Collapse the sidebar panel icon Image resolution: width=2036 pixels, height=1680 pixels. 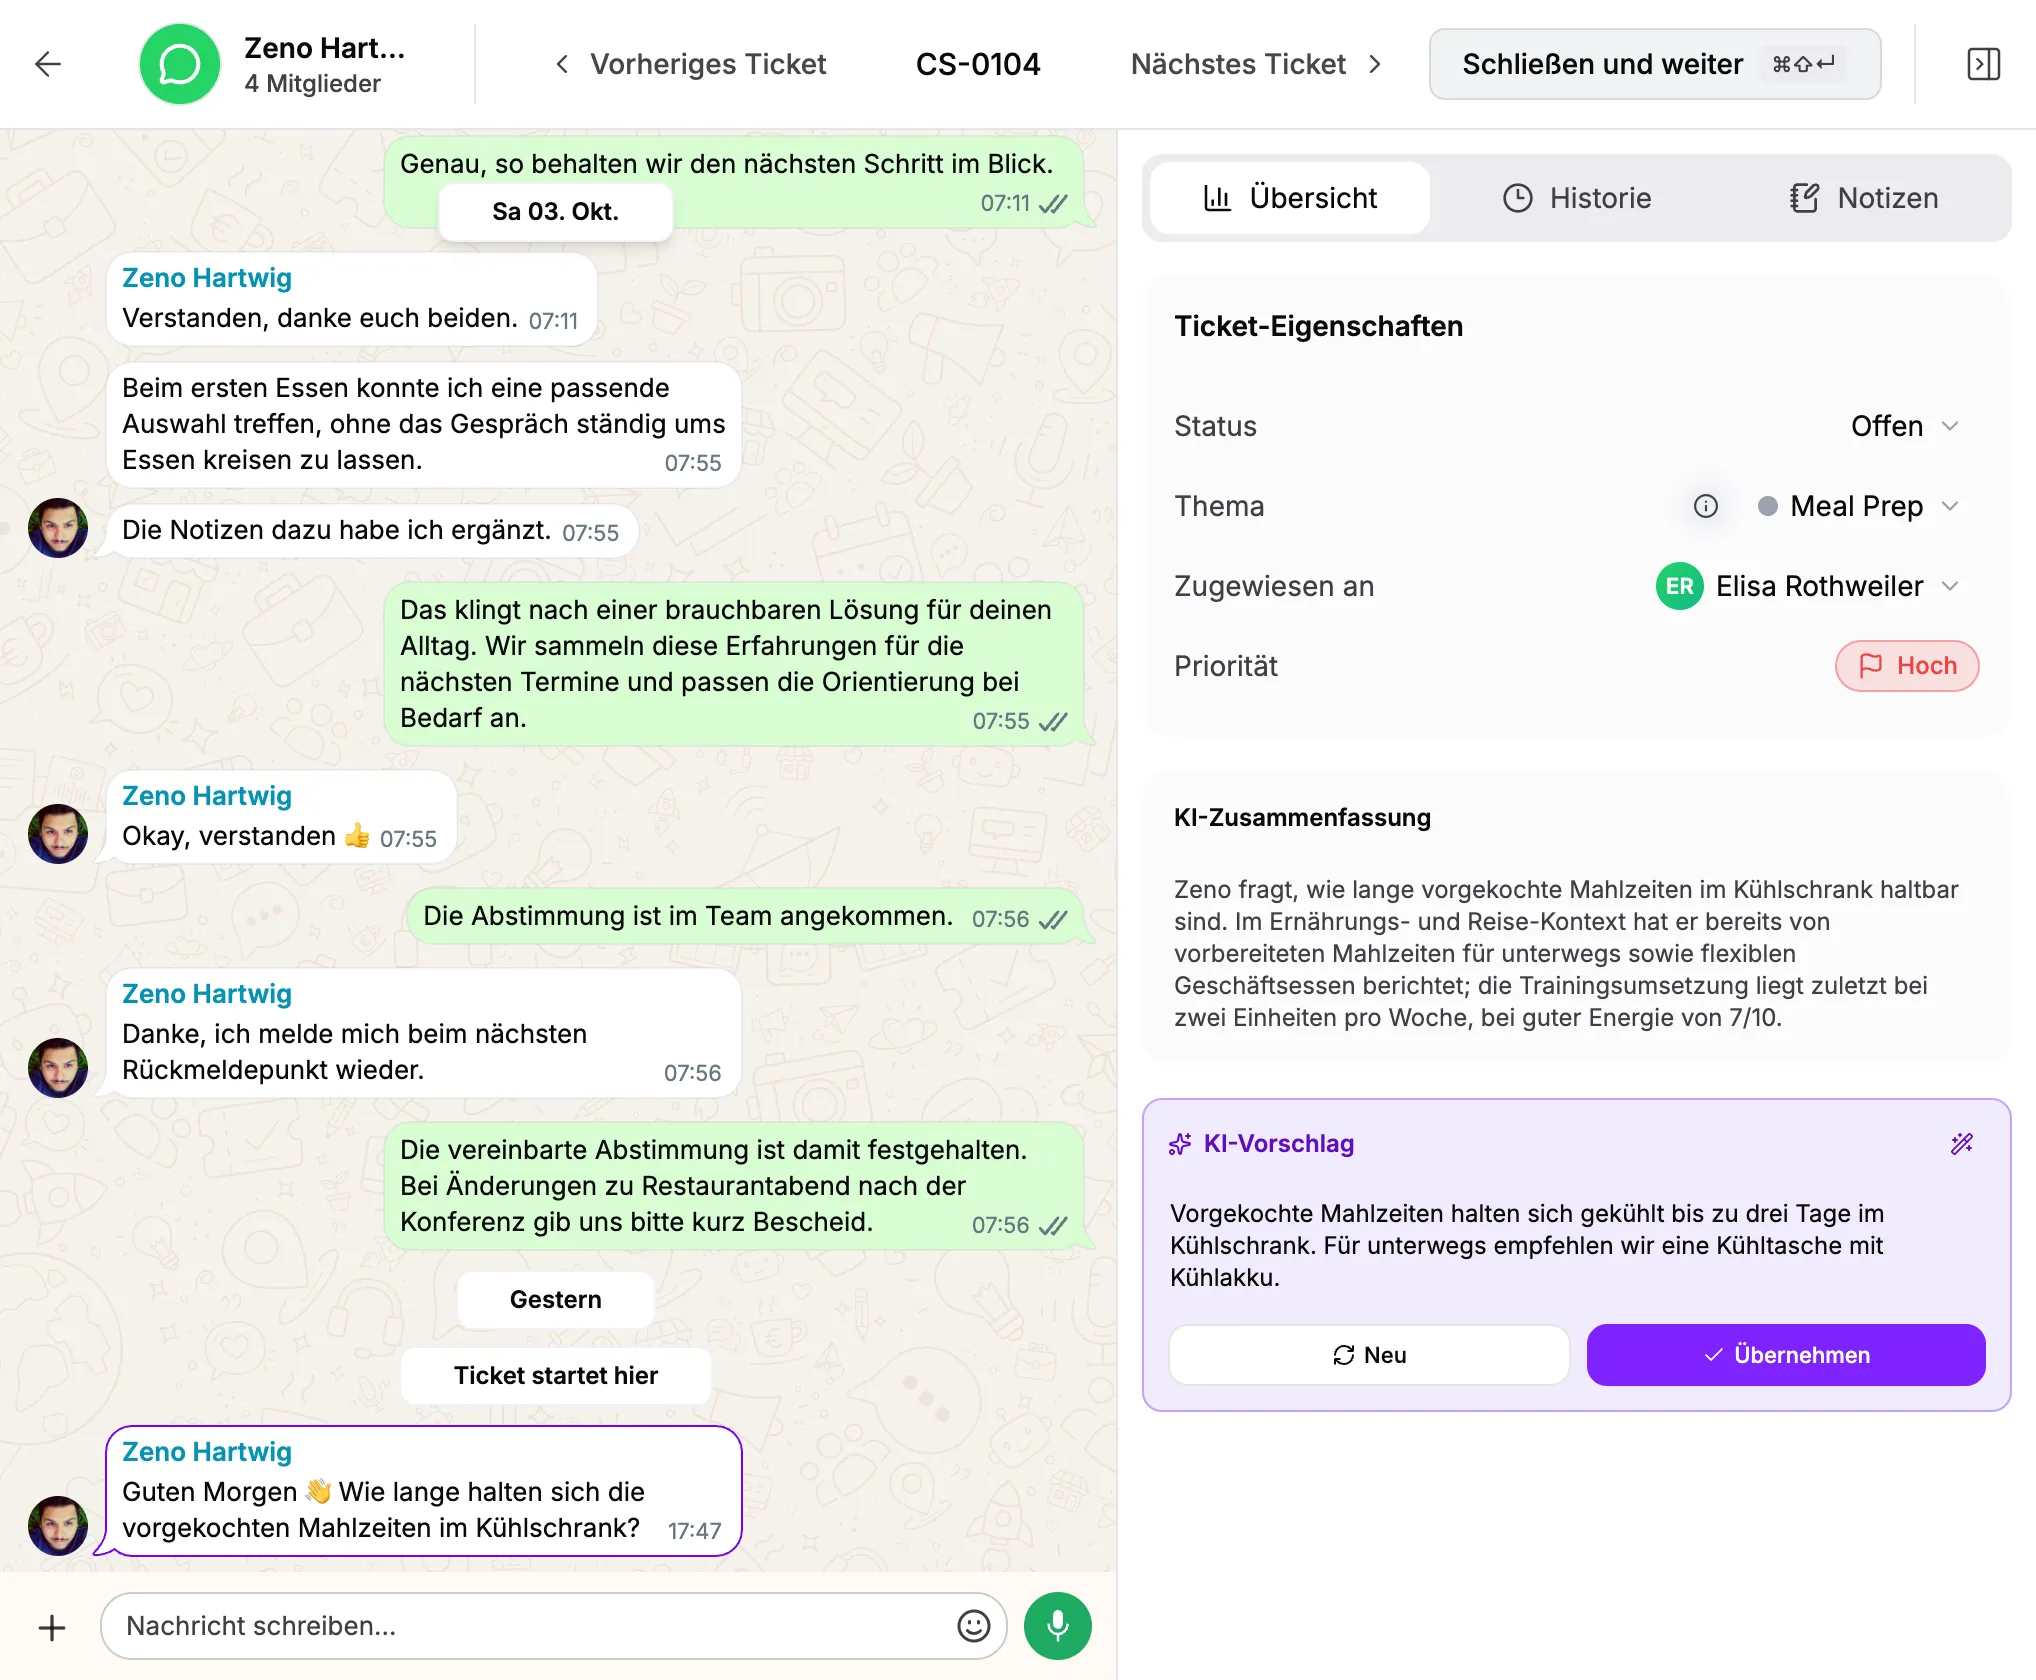pyautogui.click(x=1983, y=64)
